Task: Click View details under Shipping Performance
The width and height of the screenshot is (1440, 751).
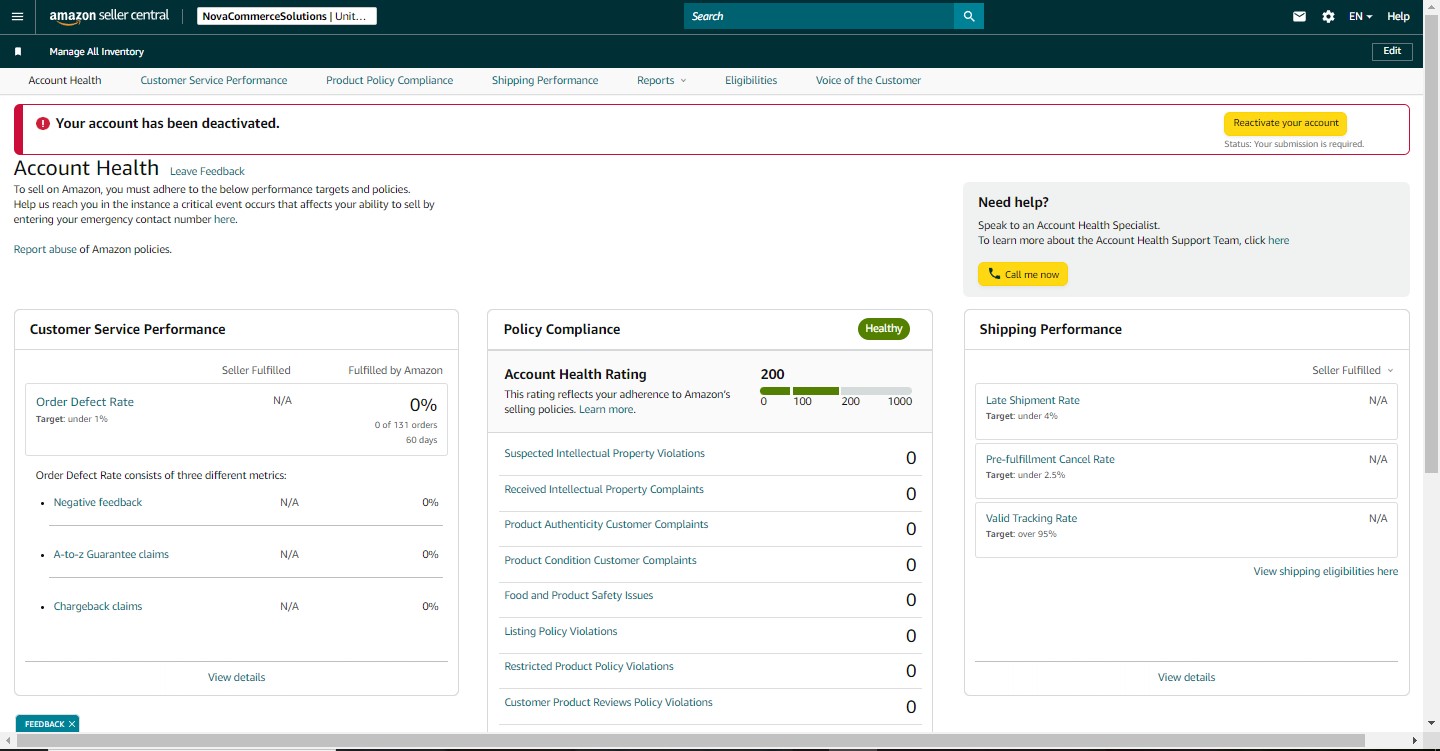Action: click(x=1187, y=677)
